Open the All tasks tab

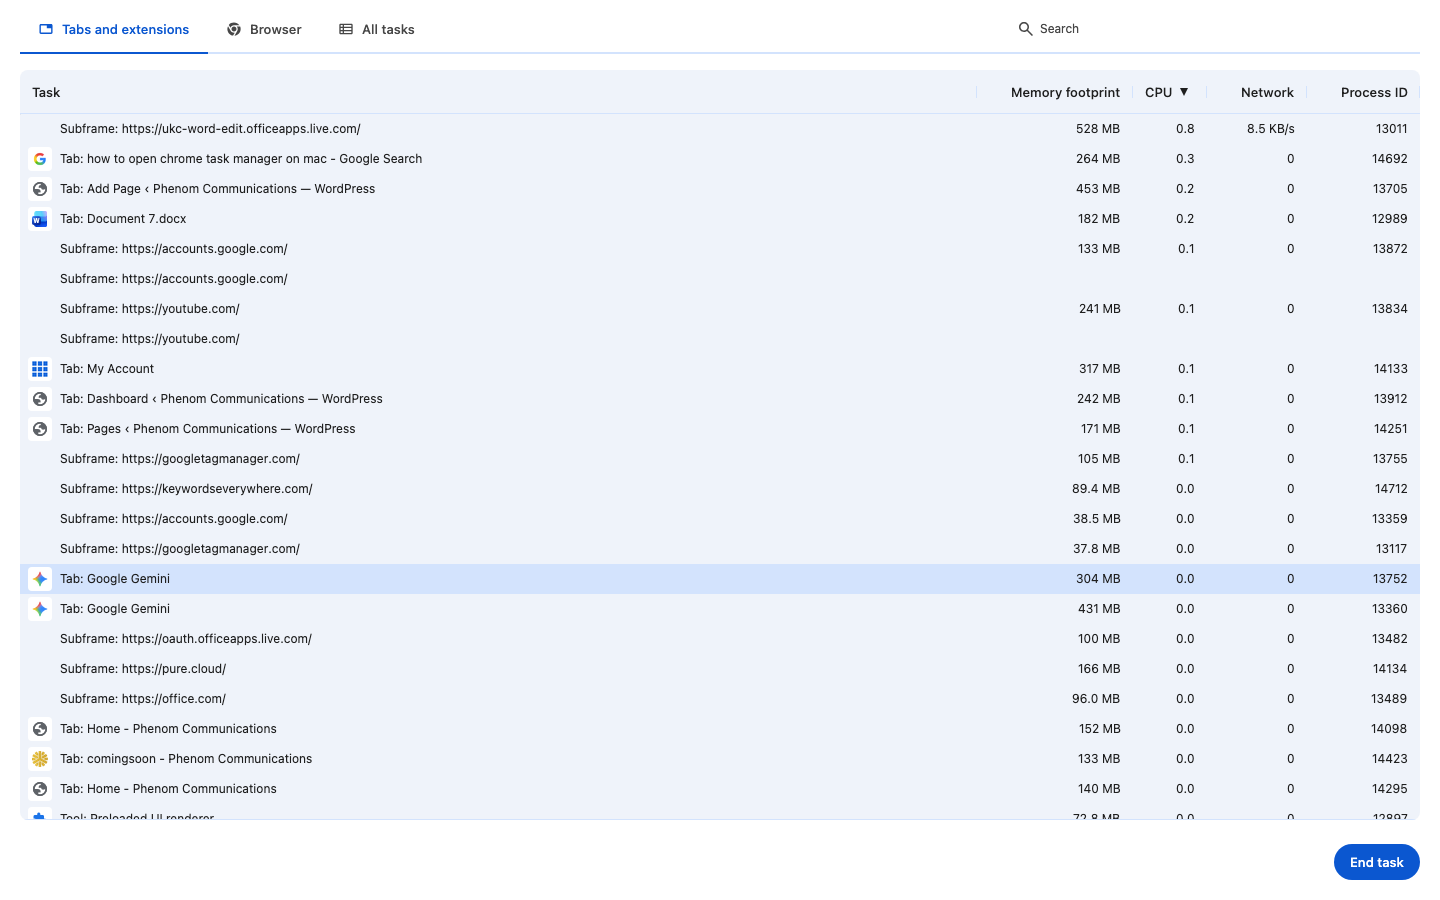click(x=377, y=29)
